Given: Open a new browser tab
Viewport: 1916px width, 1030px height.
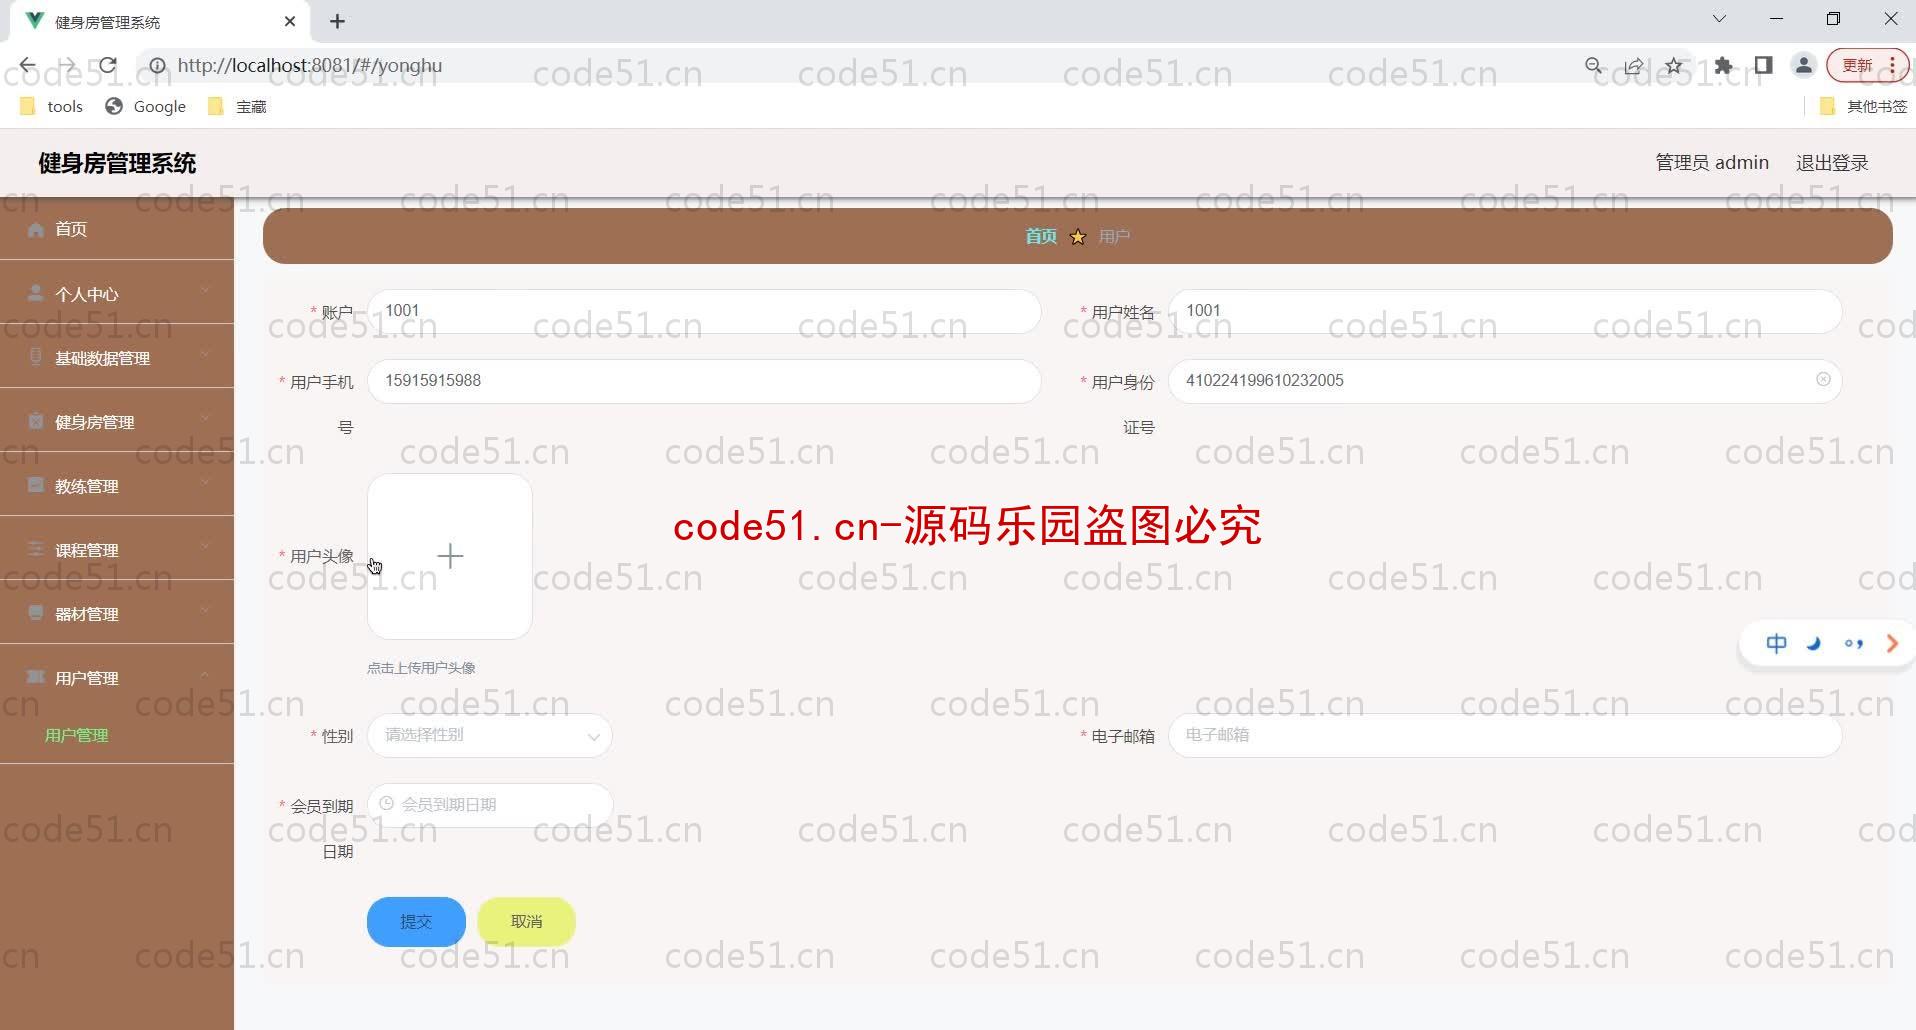Looking at the screenshot, I should click(x=337, y=21).
